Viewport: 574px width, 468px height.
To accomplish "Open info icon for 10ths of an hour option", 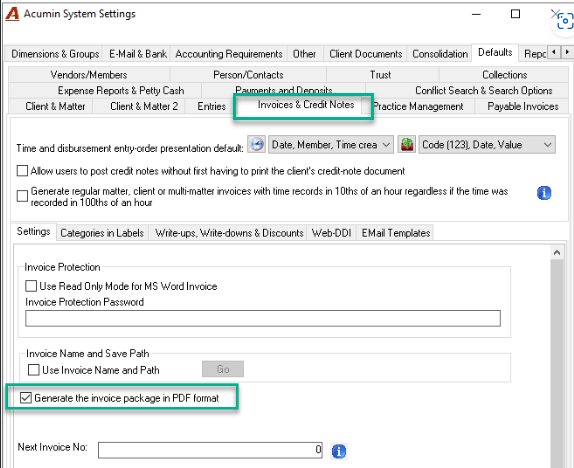I will [x=544, y=193].
